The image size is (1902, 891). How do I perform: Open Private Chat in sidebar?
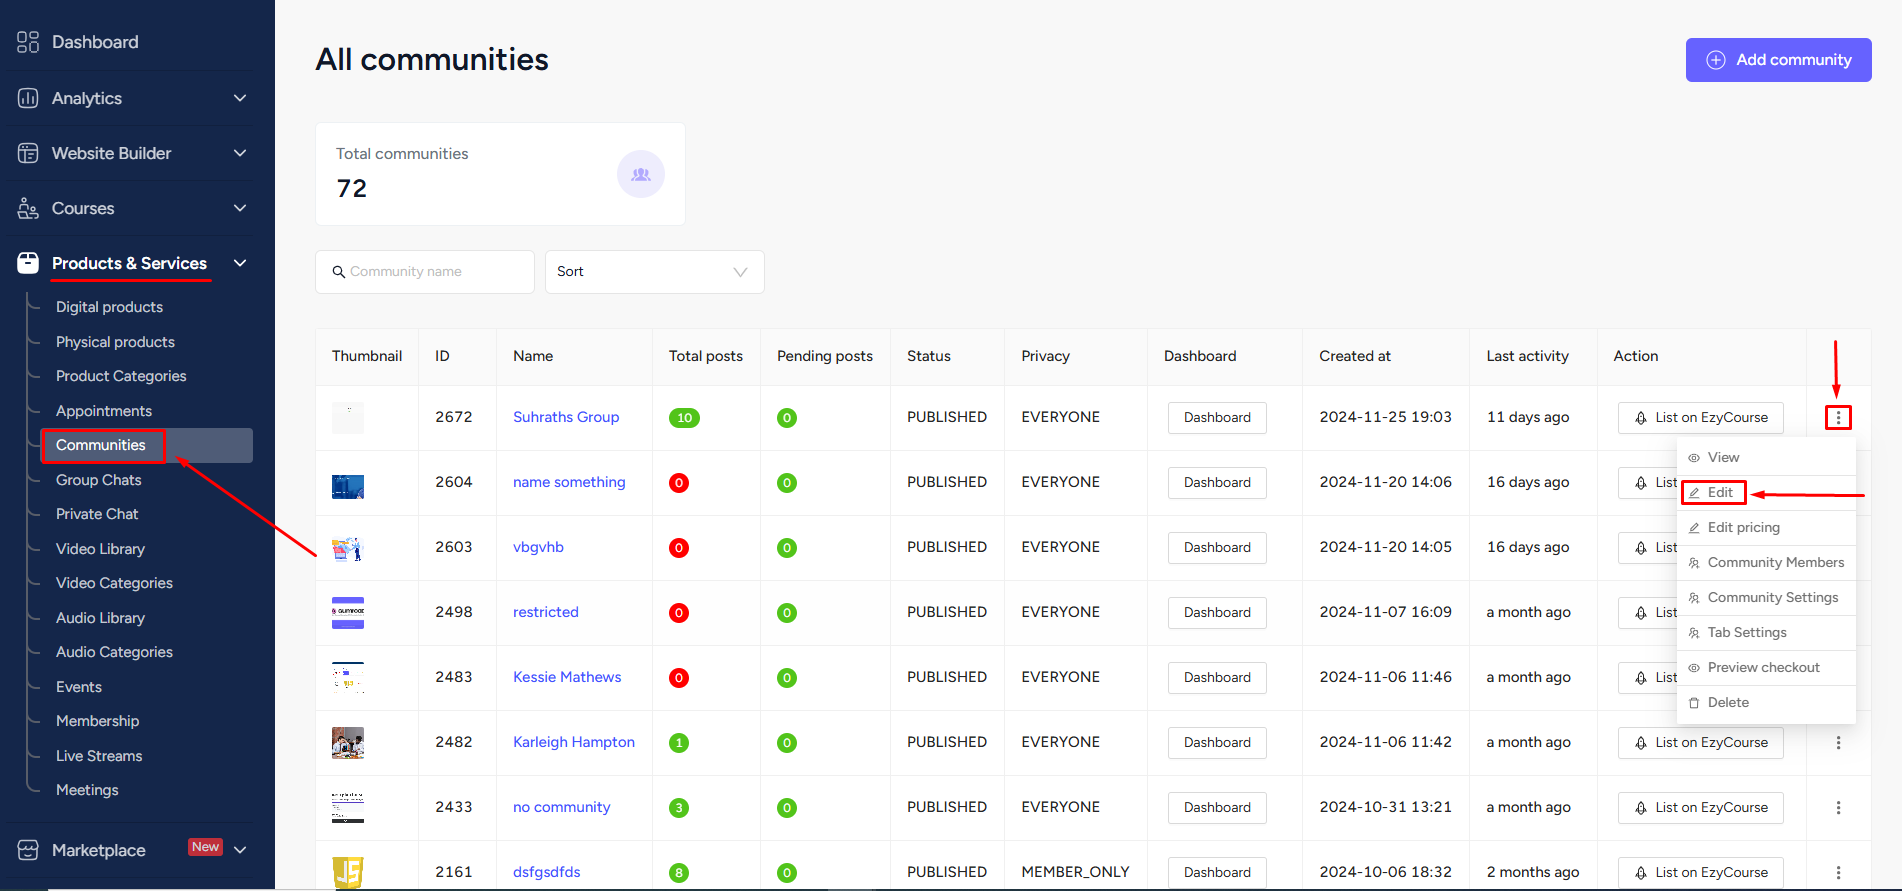(x=97, y=514)
